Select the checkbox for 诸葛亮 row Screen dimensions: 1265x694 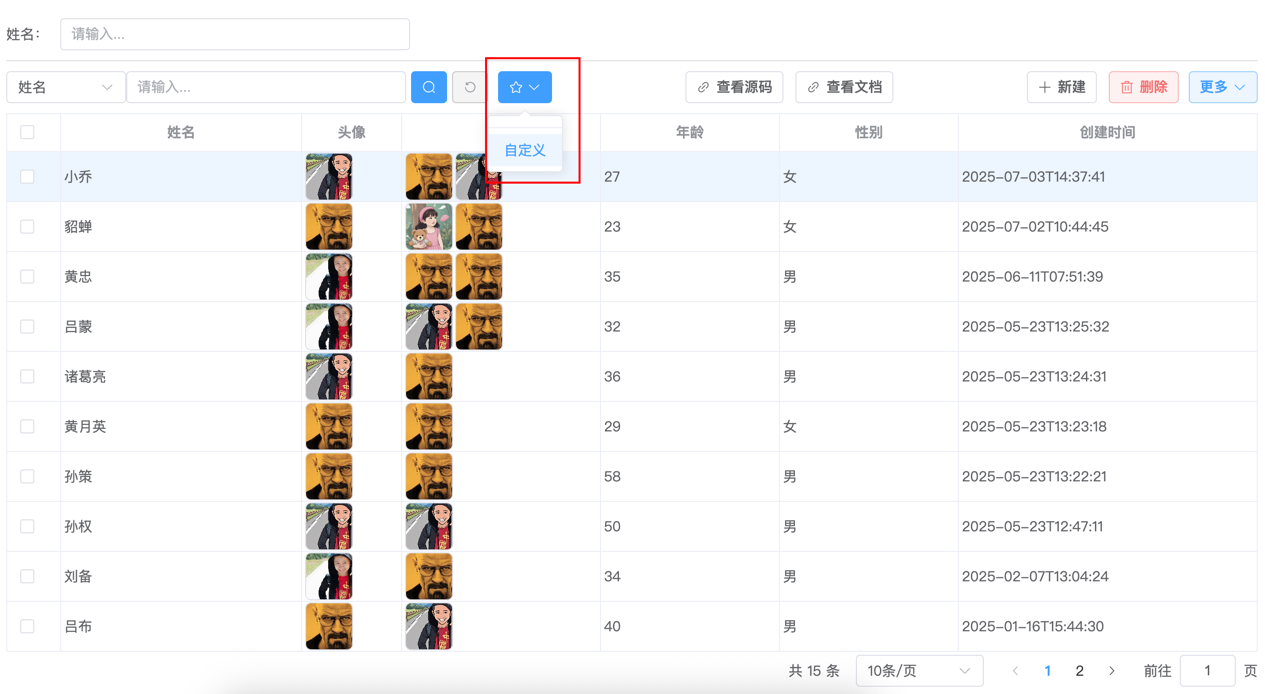point(27,377)
